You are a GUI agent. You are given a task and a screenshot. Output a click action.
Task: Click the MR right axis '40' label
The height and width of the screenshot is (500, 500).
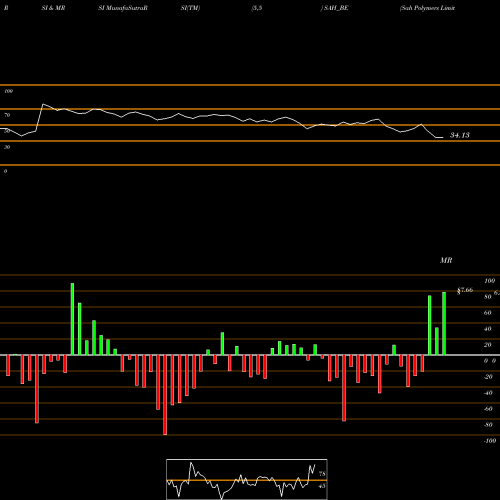(488, 329)
